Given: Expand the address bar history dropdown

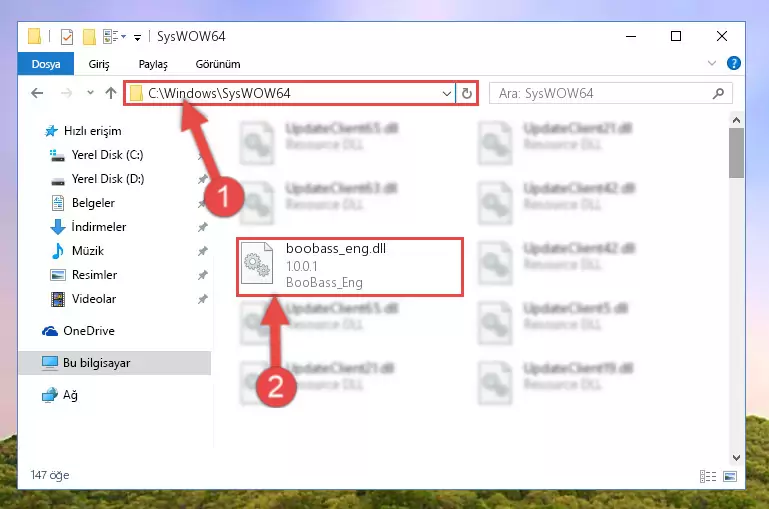Looking at the screenshot, I should pos(446,93).
